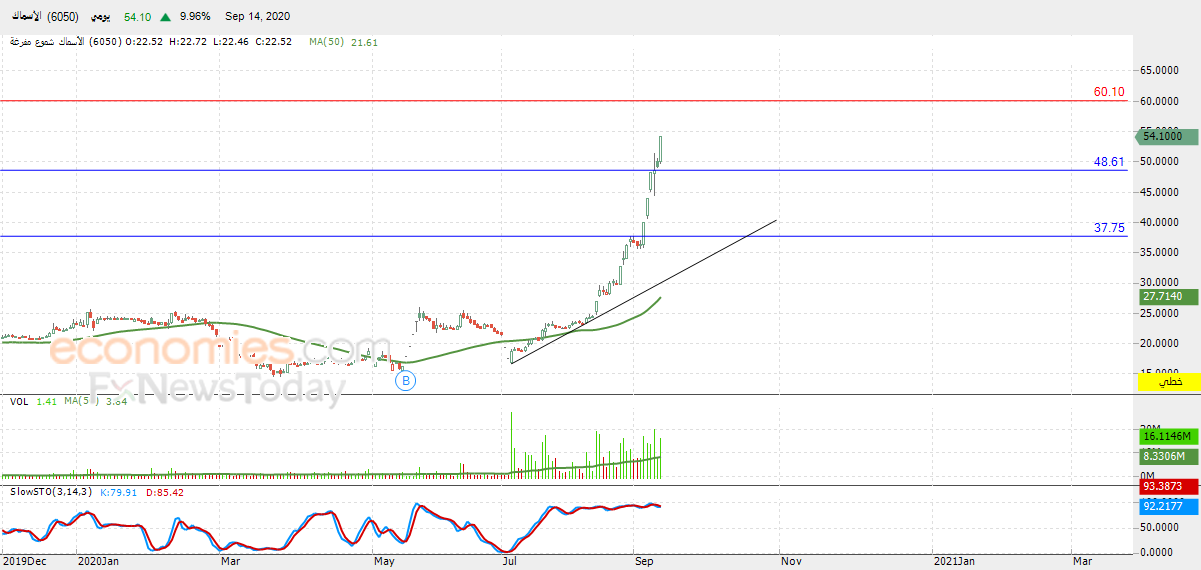
Task: Click the May time axis label
Action: tap(385, 562)
